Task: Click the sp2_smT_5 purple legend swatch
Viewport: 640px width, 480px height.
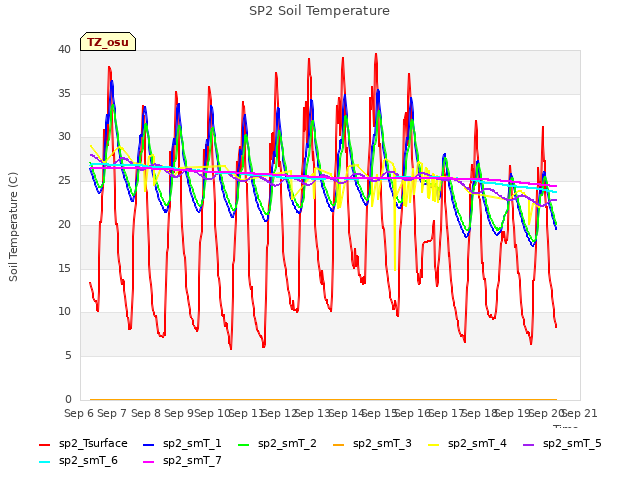Action: pyautogui.click(x=528, y=445)
